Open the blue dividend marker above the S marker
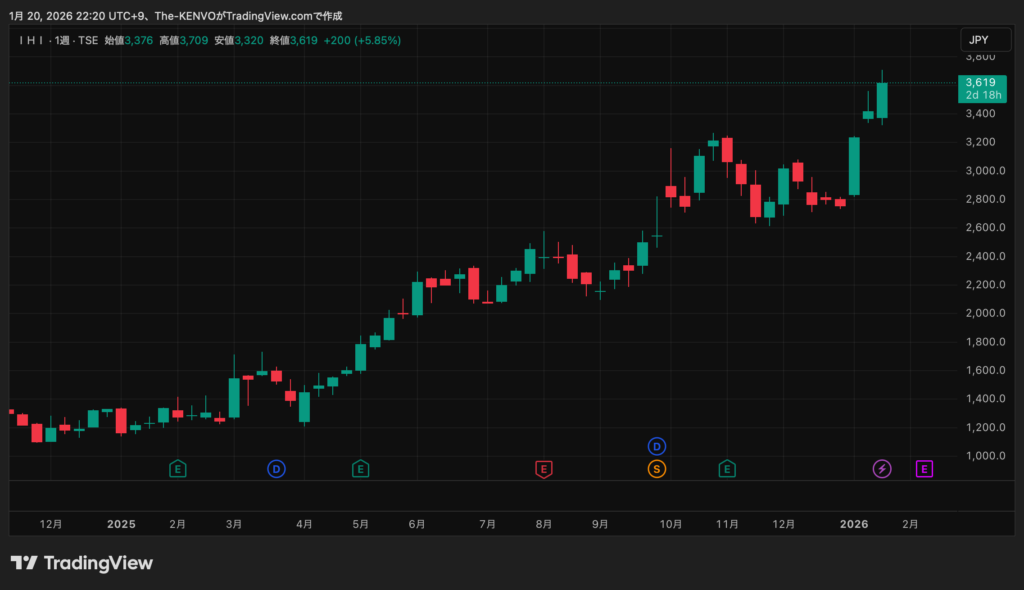Image resolution: width=1024 pixels, height=590 pixels. pos(657,445)
